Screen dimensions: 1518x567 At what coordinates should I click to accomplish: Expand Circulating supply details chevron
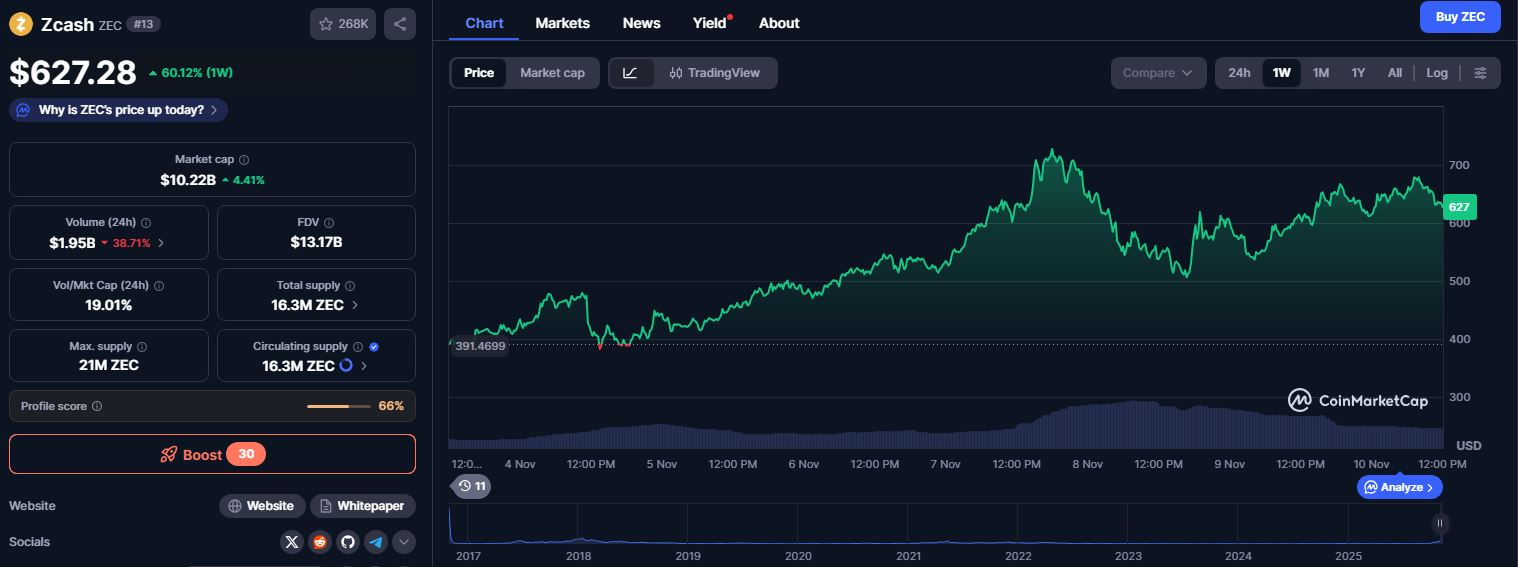tap(363, 366)
